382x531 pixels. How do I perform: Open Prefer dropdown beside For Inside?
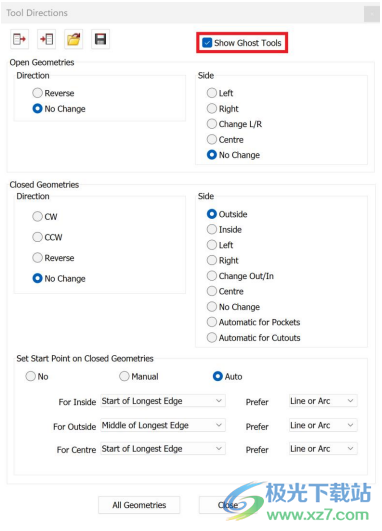point(323,401)
